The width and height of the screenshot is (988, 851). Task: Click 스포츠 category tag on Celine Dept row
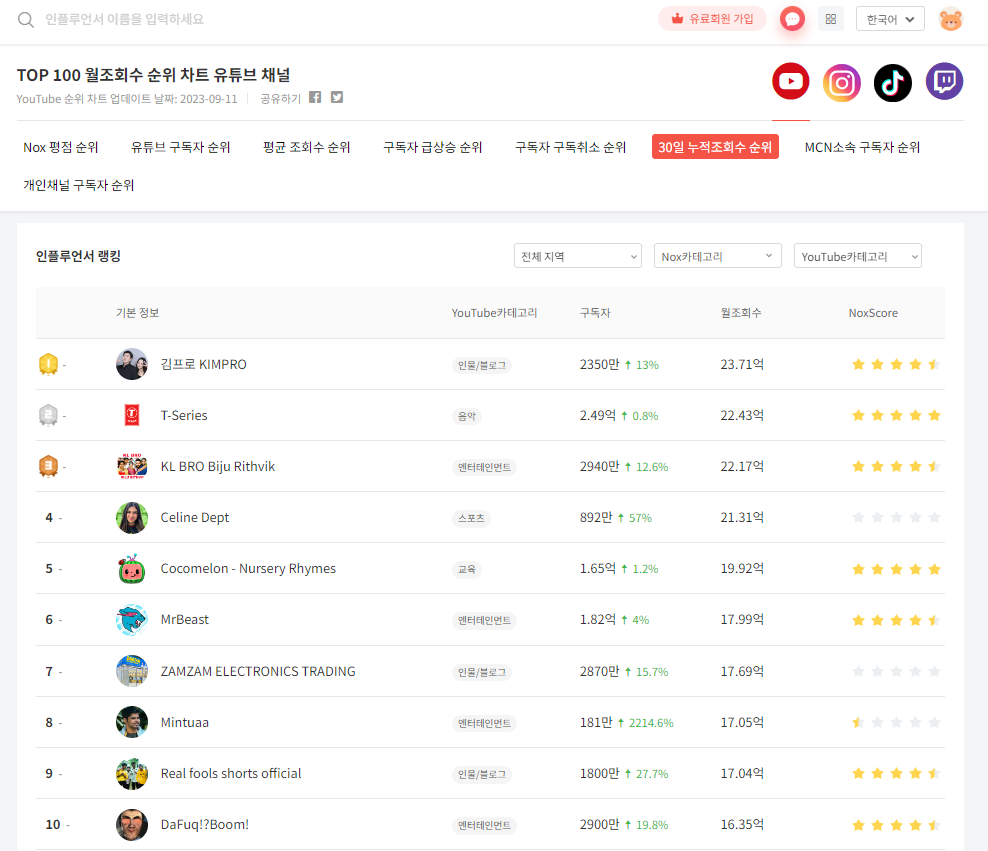click(471, 518)
